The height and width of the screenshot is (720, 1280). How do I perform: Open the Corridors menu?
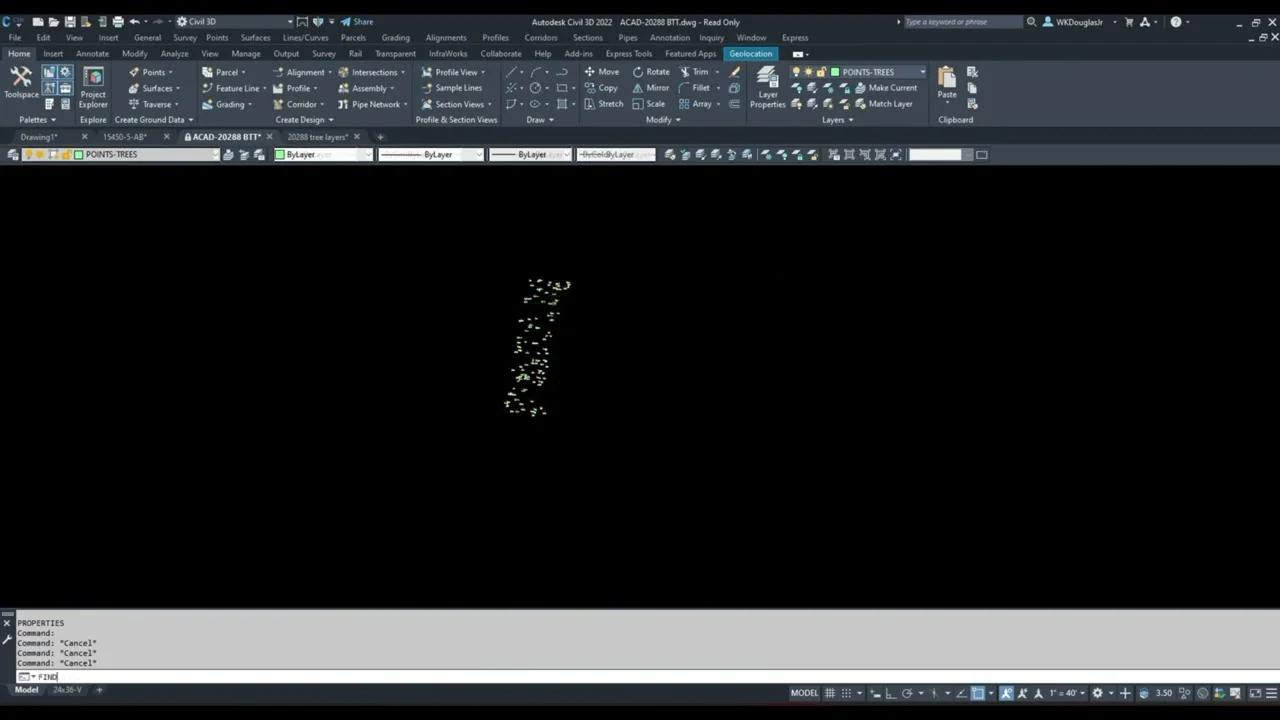point(541,38)
